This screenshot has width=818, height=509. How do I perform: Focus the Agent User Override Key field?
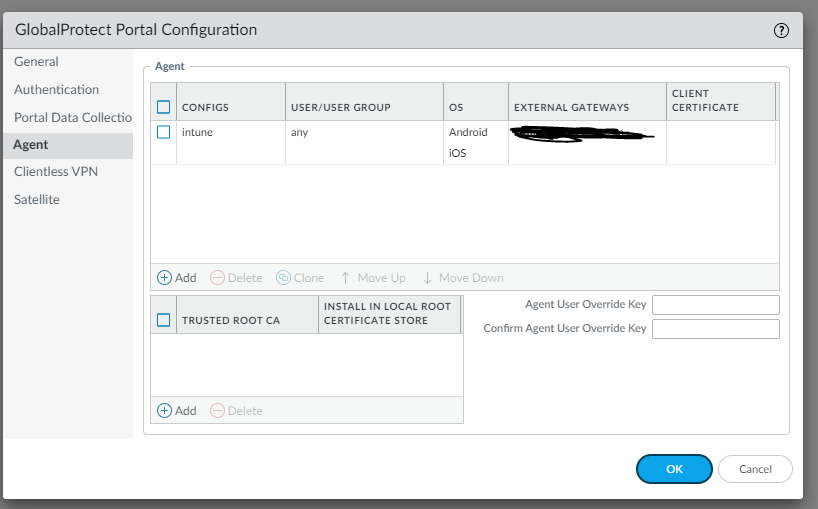point(715,305)
